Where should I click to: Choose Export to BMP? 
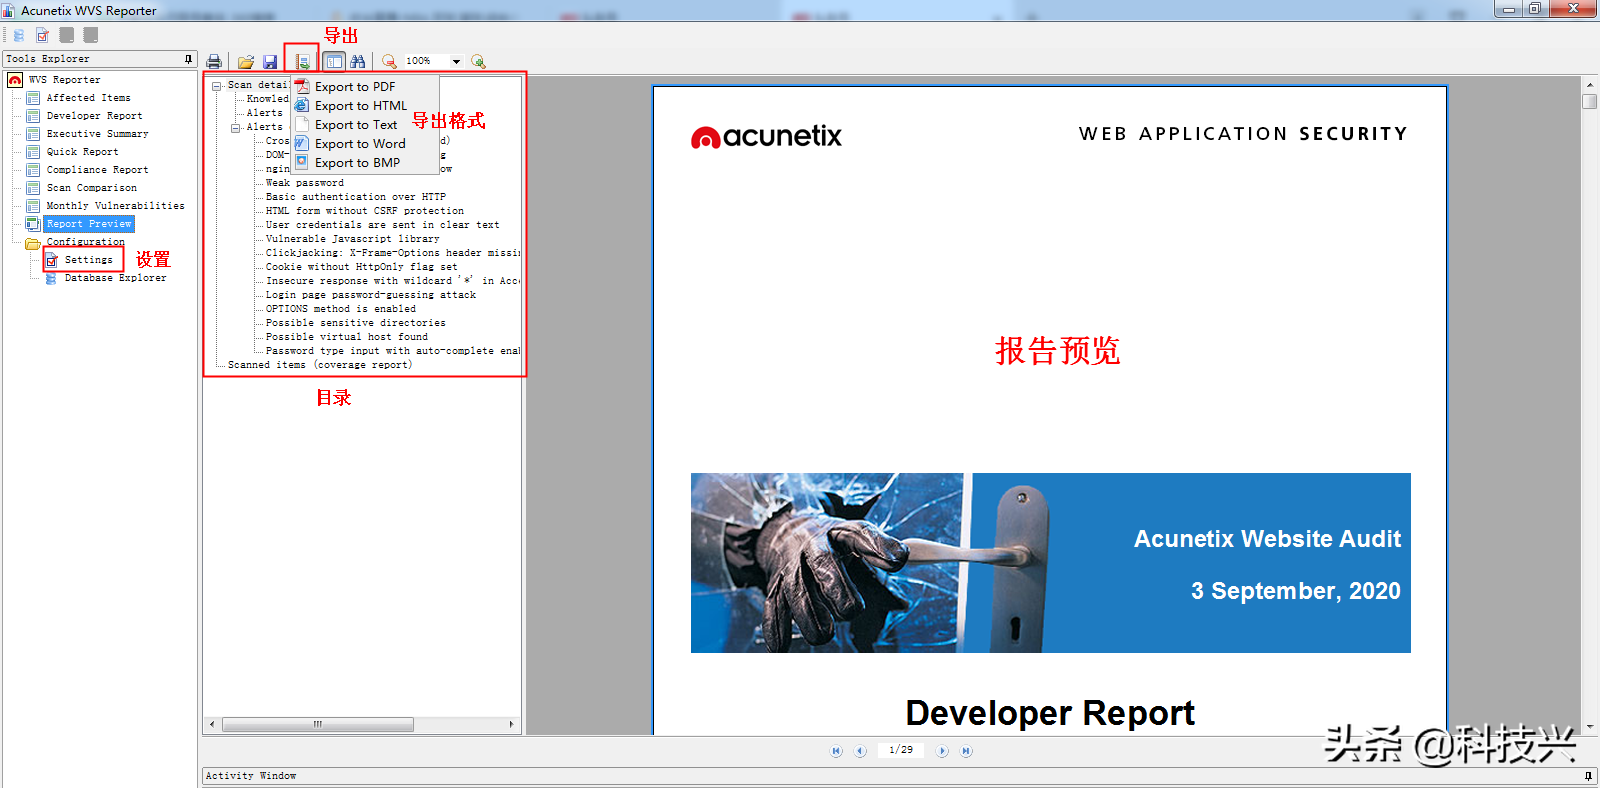(357, 163)
